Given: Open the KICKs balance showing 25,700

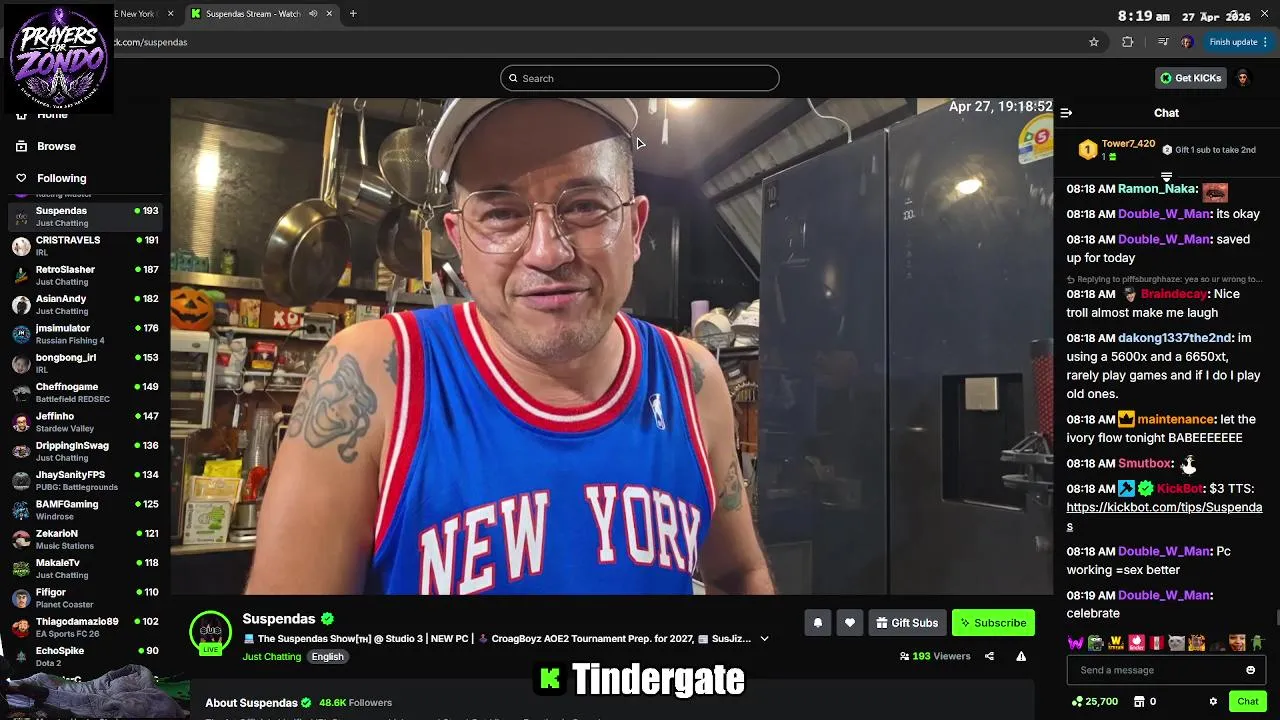Looking at the screenshot, I should (1095, 702).
